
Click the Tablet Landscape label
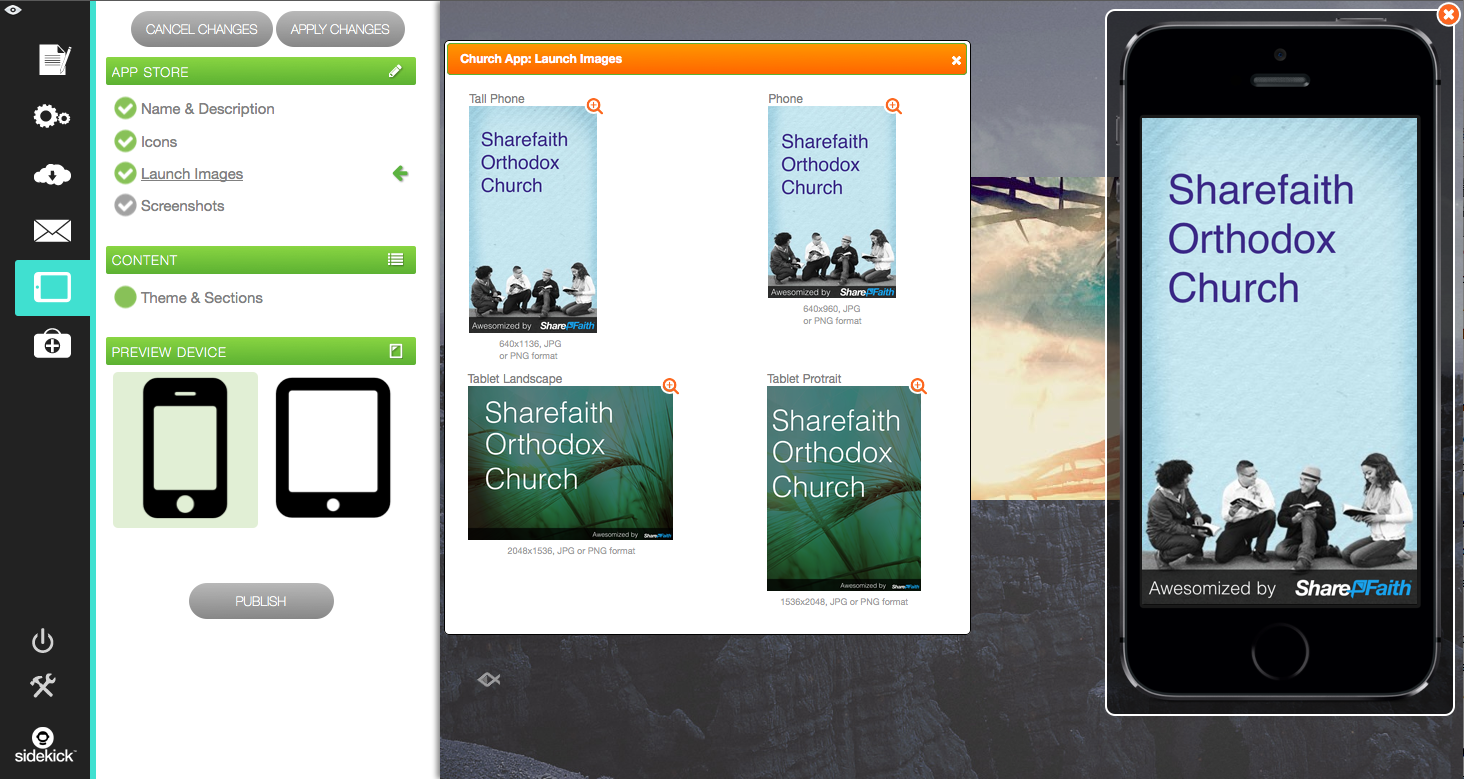tap(515, 379)
